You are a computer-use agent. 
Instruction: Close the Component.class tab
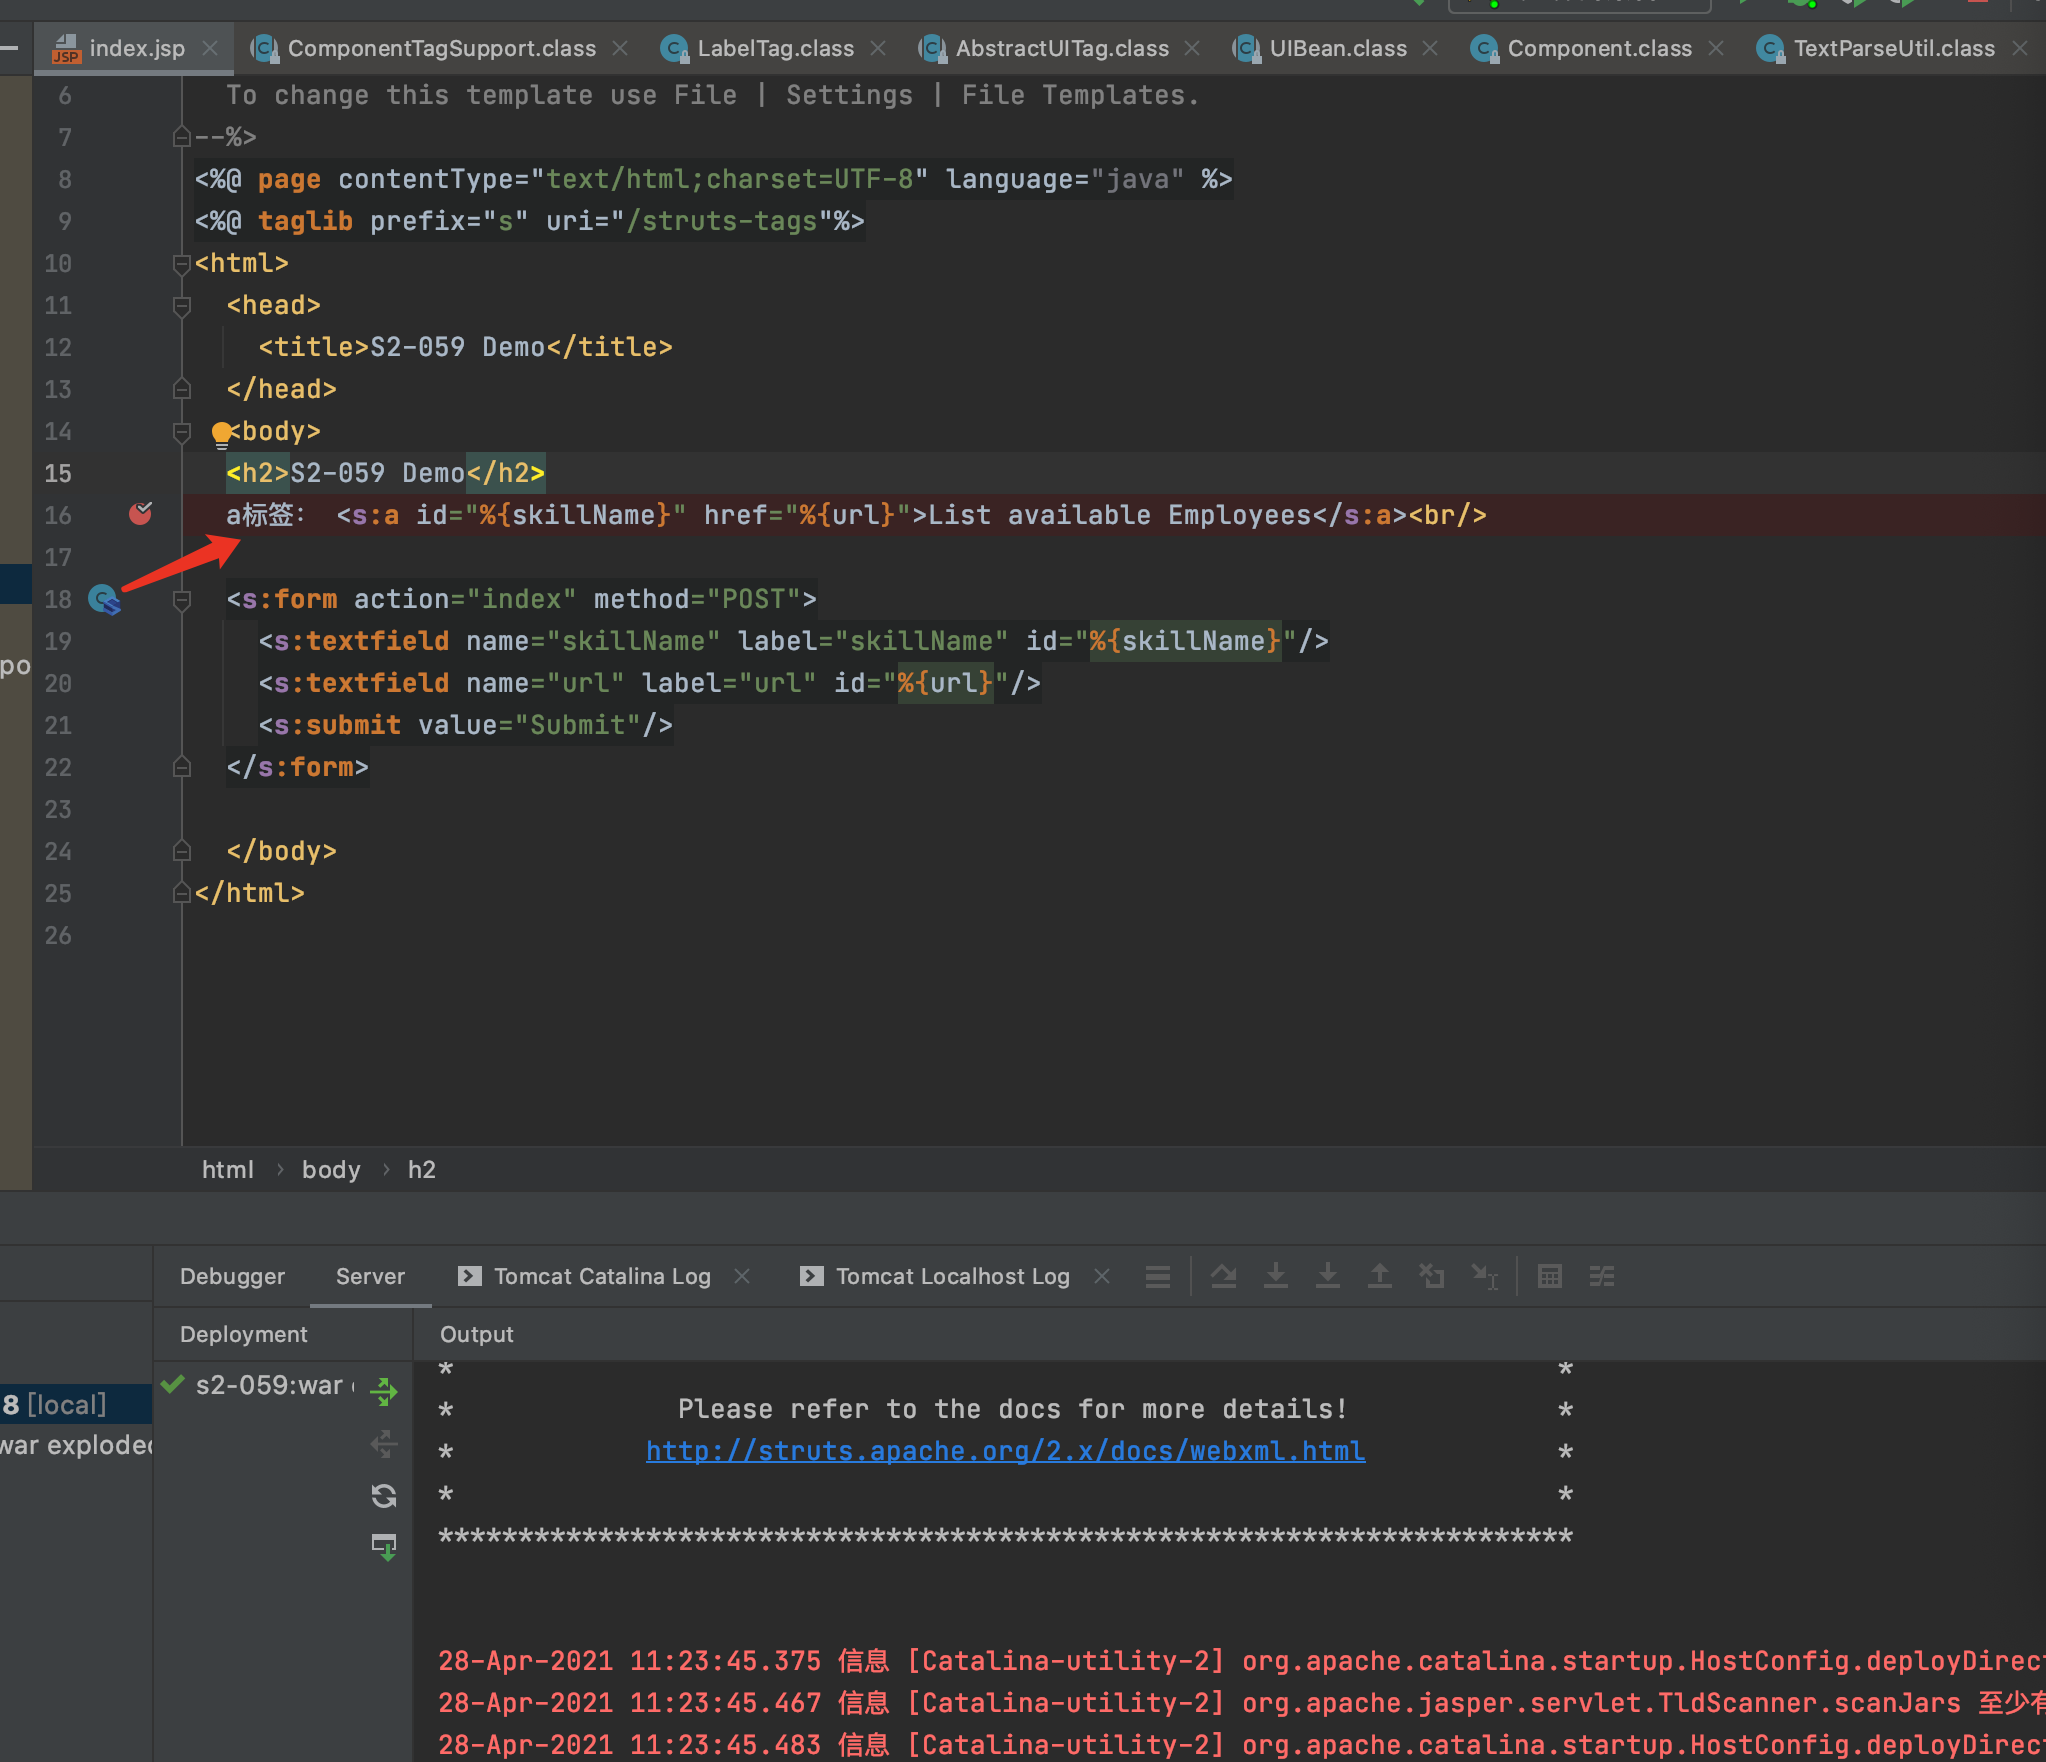pos(1716,48)
